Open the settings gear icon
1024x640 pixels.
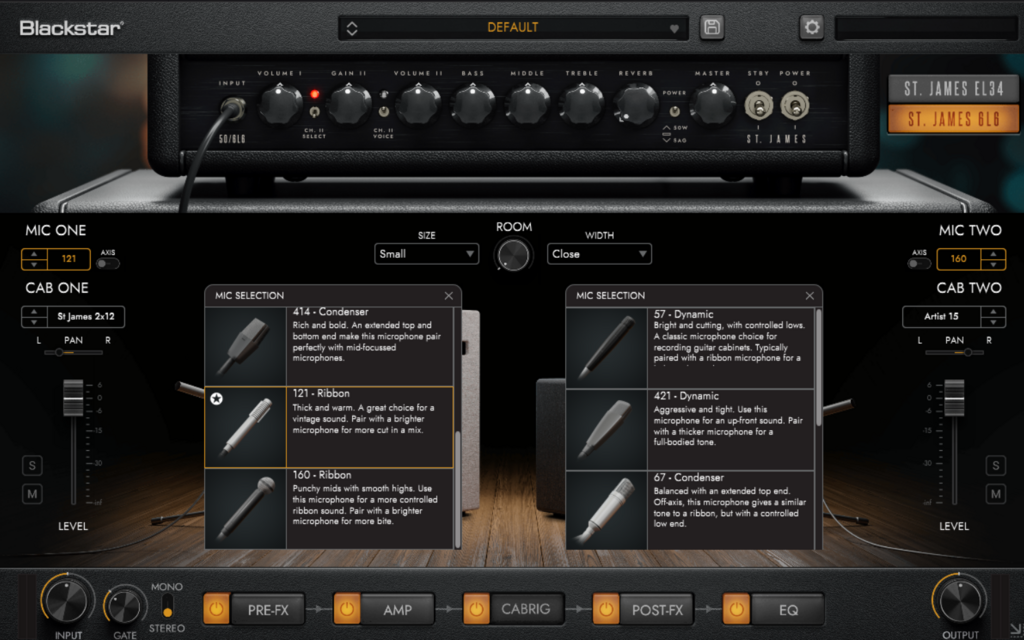pyautogui.click(x=811, y=27)
